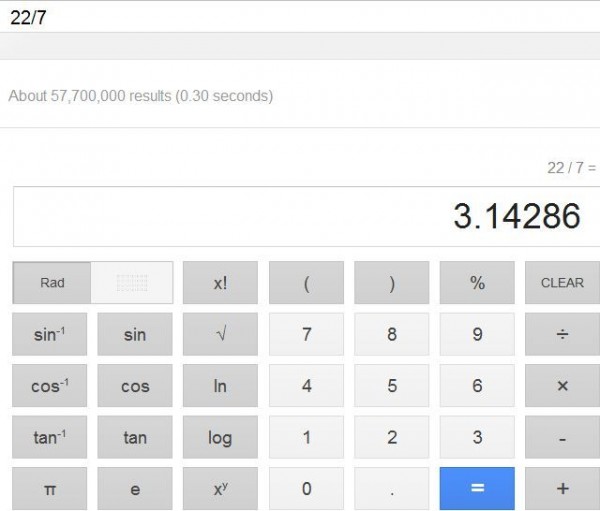600x511 pixels.
Task: Click the multiplication operator key
Action: pos(562,386)
